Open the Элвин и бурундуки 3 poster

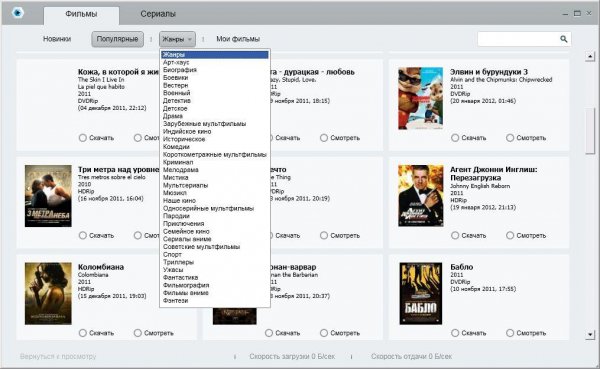click(421, 98)
